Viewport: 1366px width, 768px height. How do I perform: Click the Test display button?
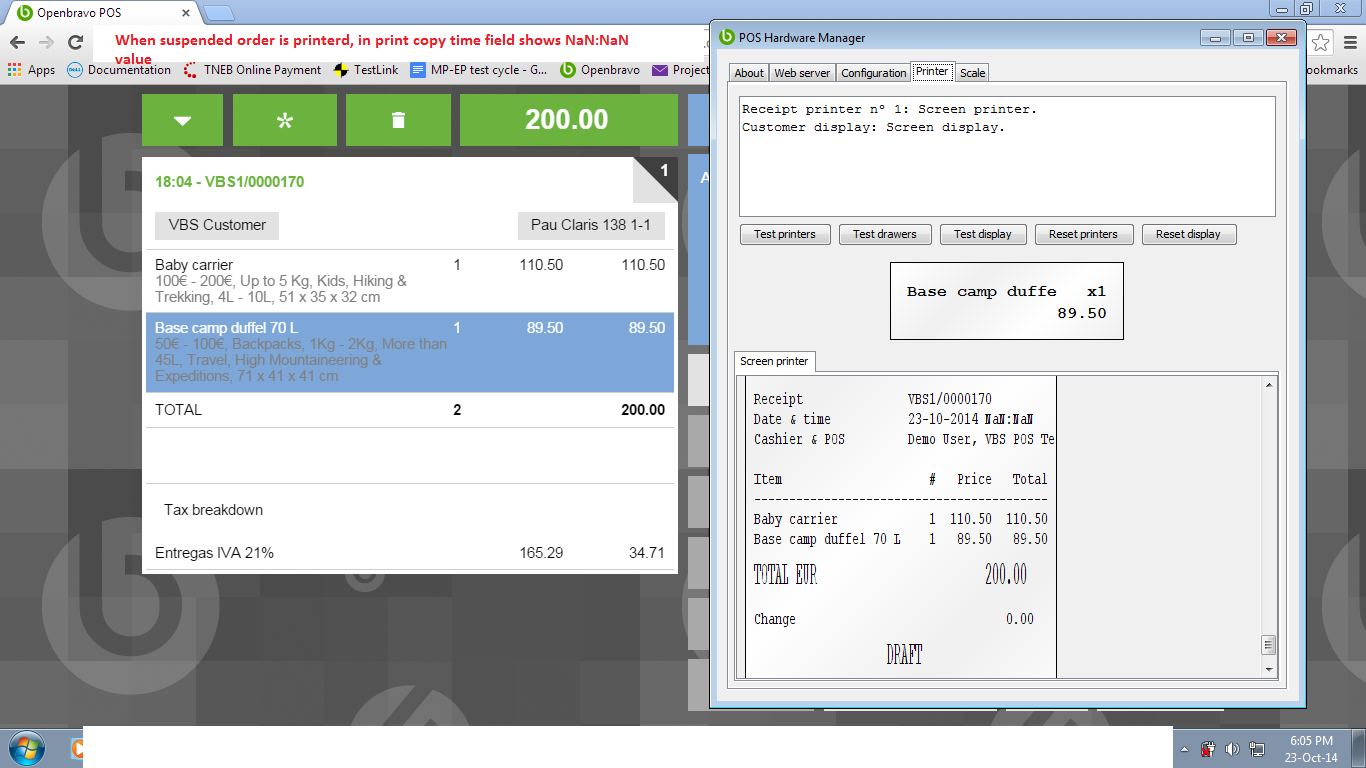[983, 234]
